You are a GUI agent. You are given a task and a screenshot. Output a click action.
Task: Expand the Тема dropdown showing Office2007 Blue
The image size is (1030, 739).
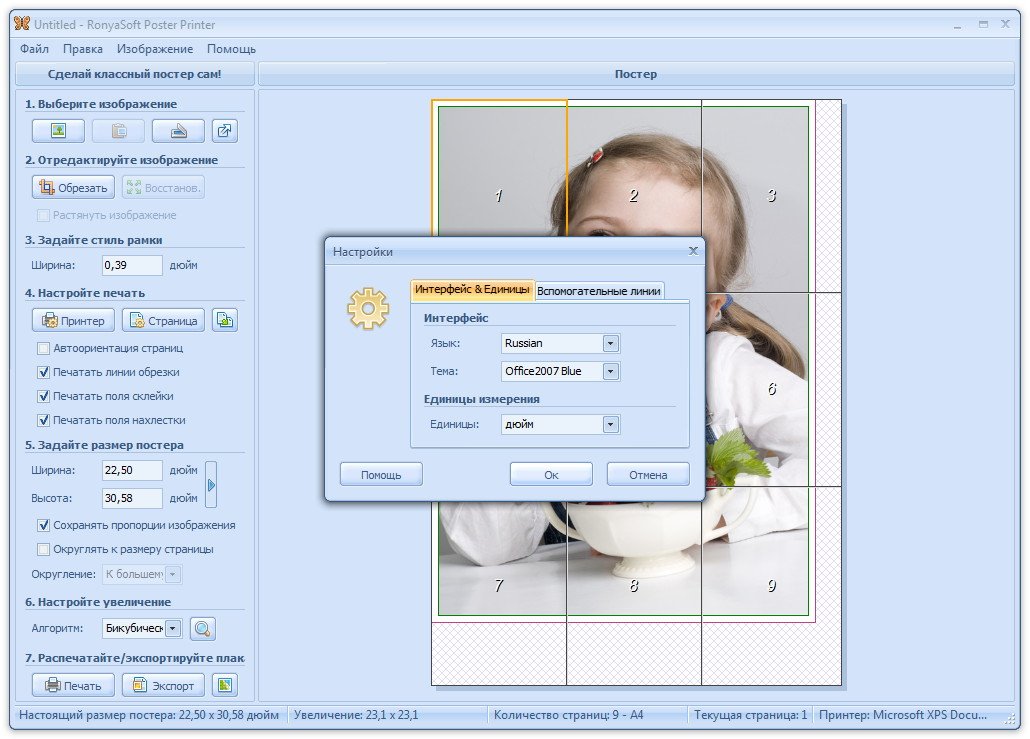click(610, 372)
